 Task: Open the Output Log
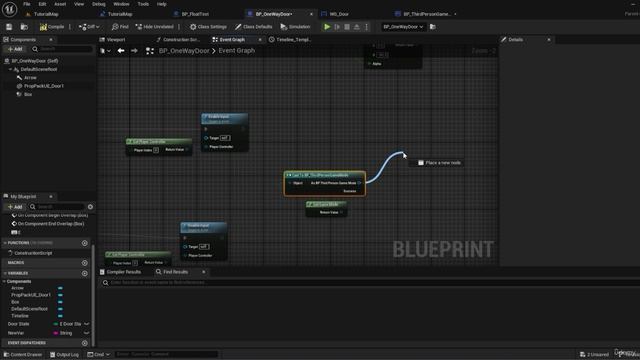(x=64, y=355)
